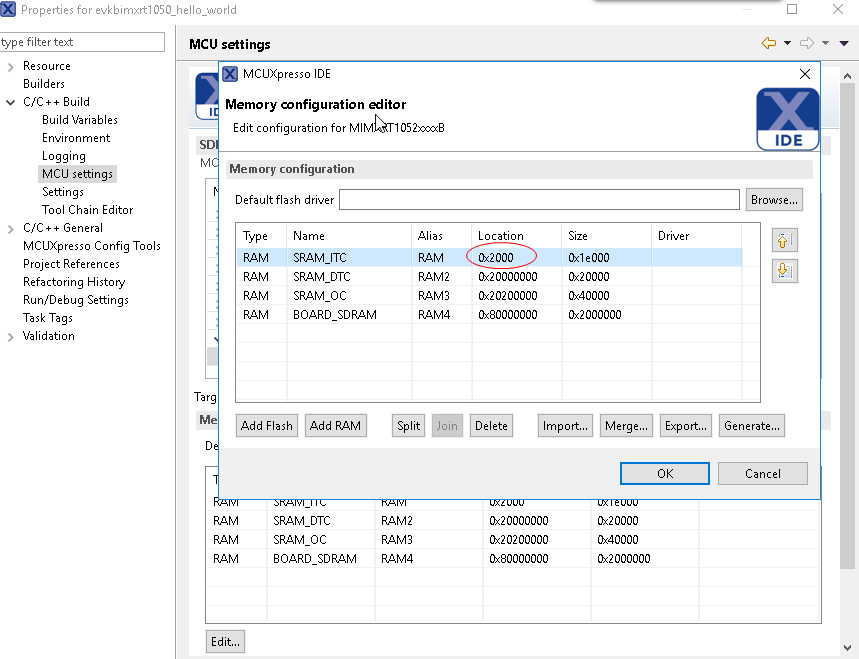This screenshot has width=859, height=659.
Task: Click the 0x20200000 location cell in dialog
Action: coord(517,296)
